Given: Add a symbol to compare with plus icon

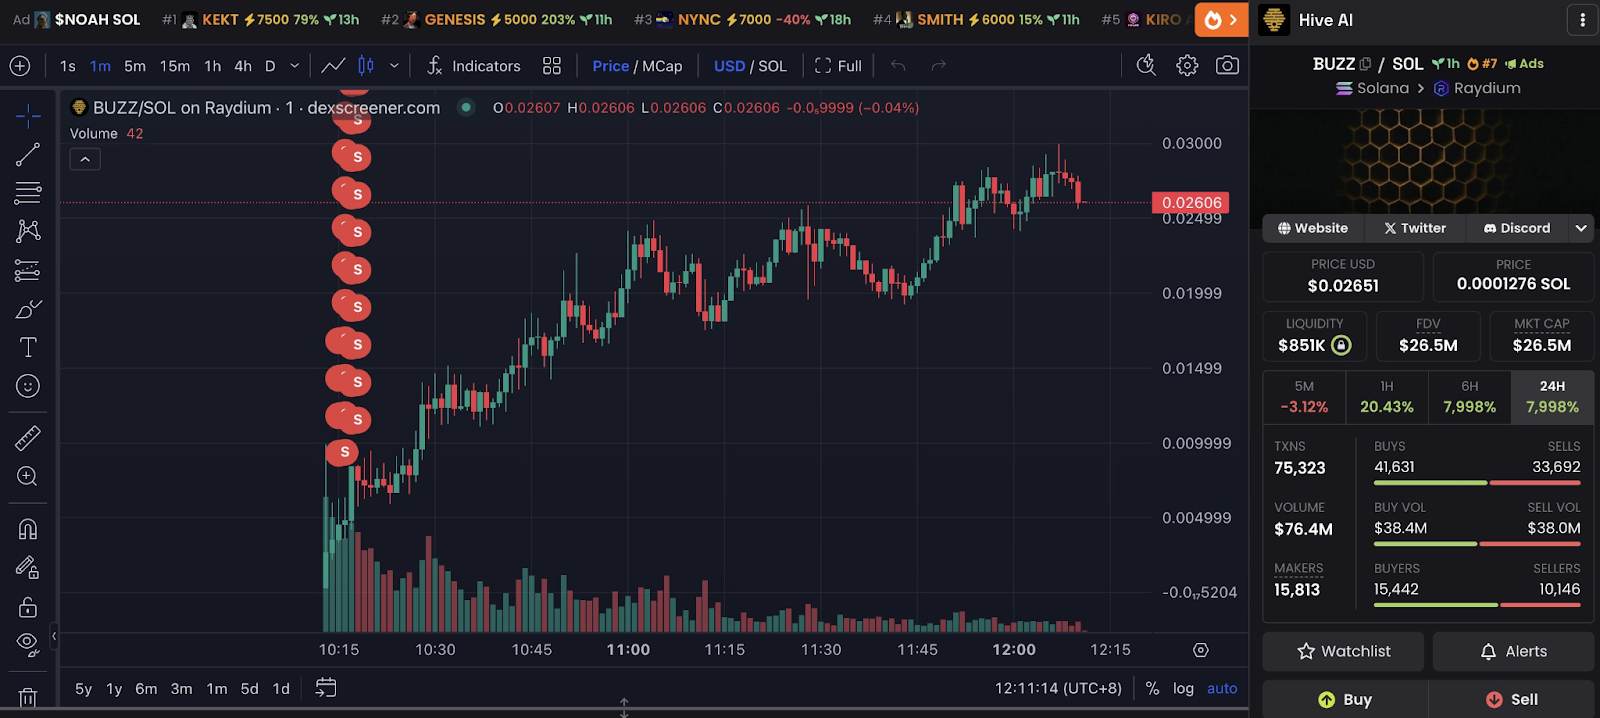Looking at the screenshot, I should 20,66.
